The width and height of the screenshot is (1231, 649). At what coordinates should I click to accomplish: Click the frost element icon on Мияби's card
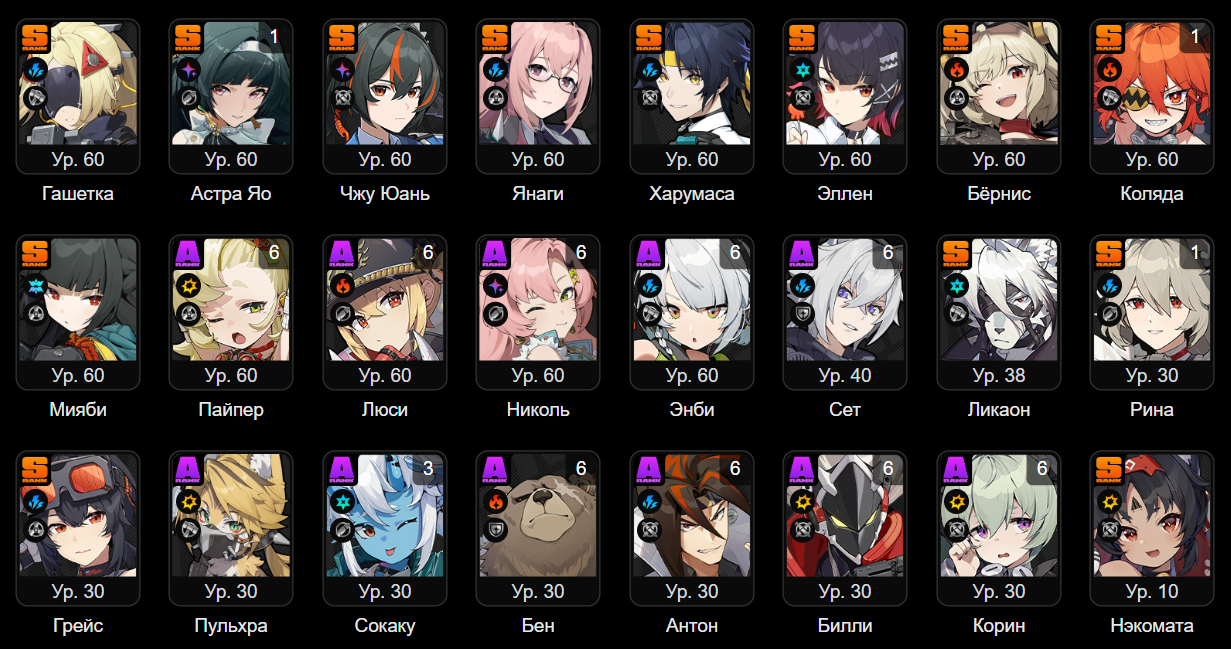pyautogui.click(x=34, y=287)
